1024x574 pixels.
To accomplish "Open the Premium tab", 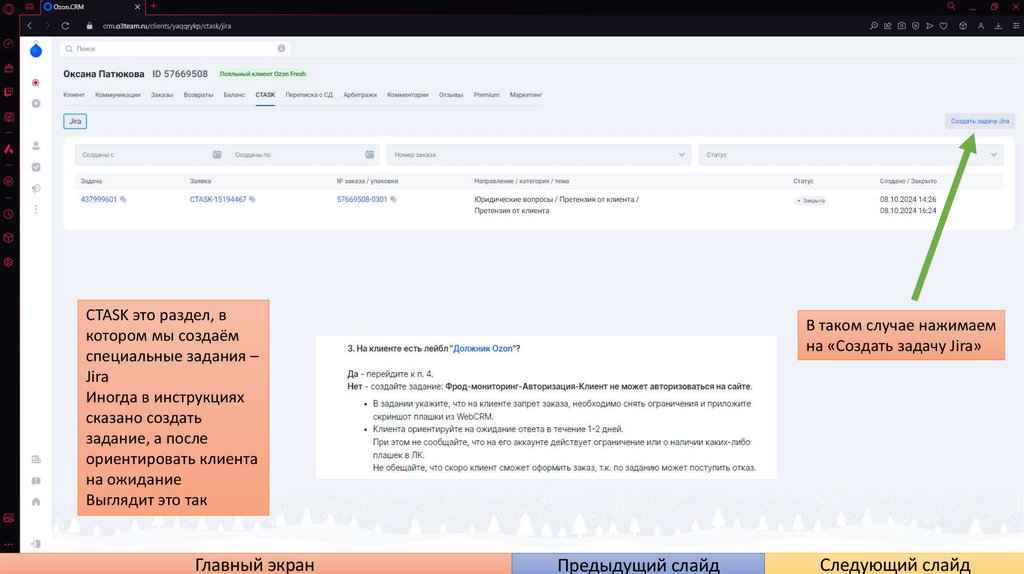I will tap(487, 95).
